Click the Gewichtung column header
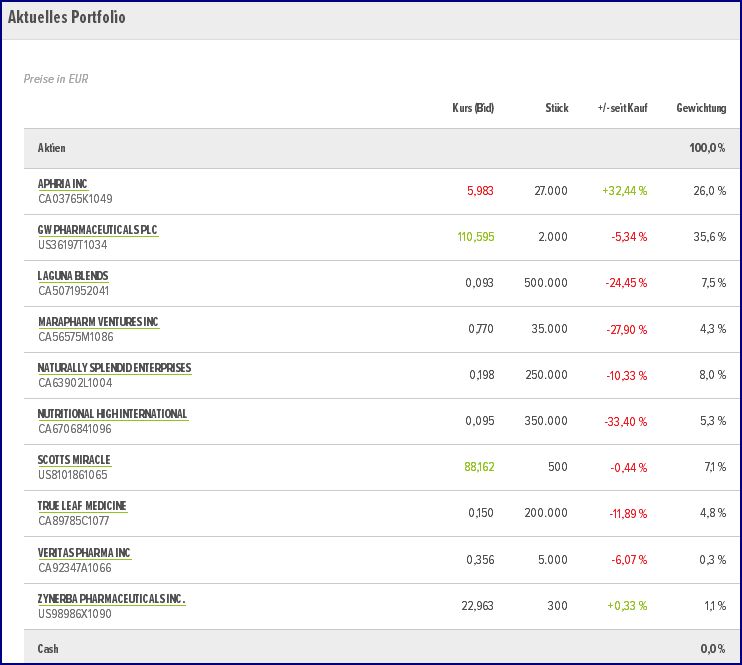The image size is (742, 665). pos(701,108)
